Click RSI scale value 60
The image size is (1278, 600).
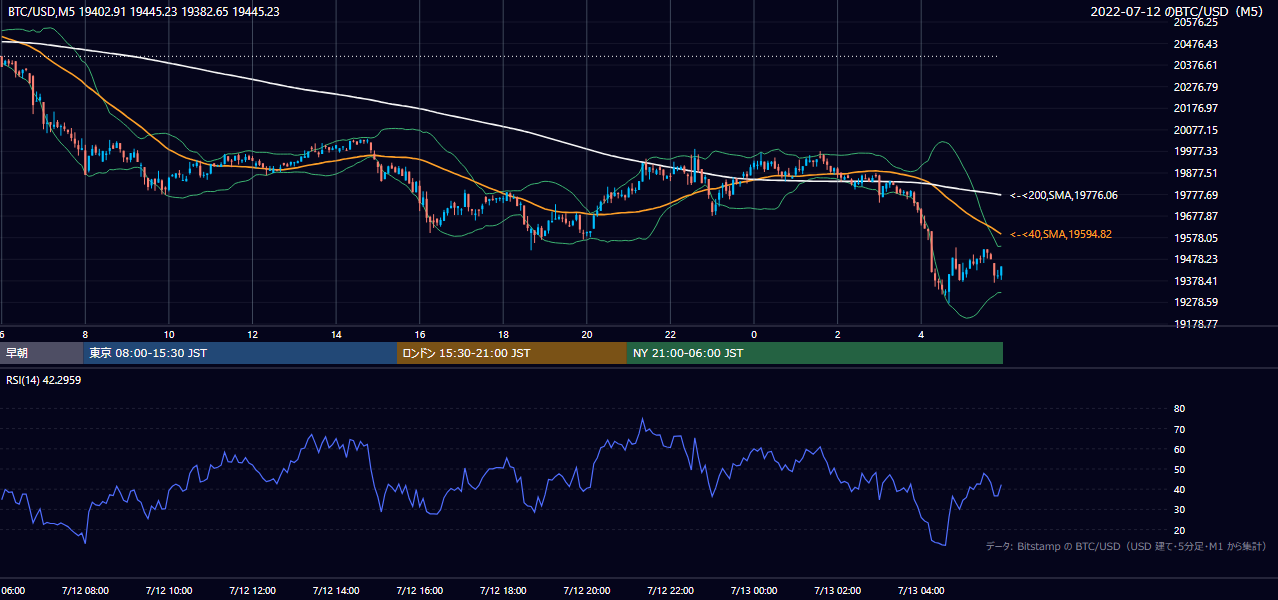[x=1179, y=449]
